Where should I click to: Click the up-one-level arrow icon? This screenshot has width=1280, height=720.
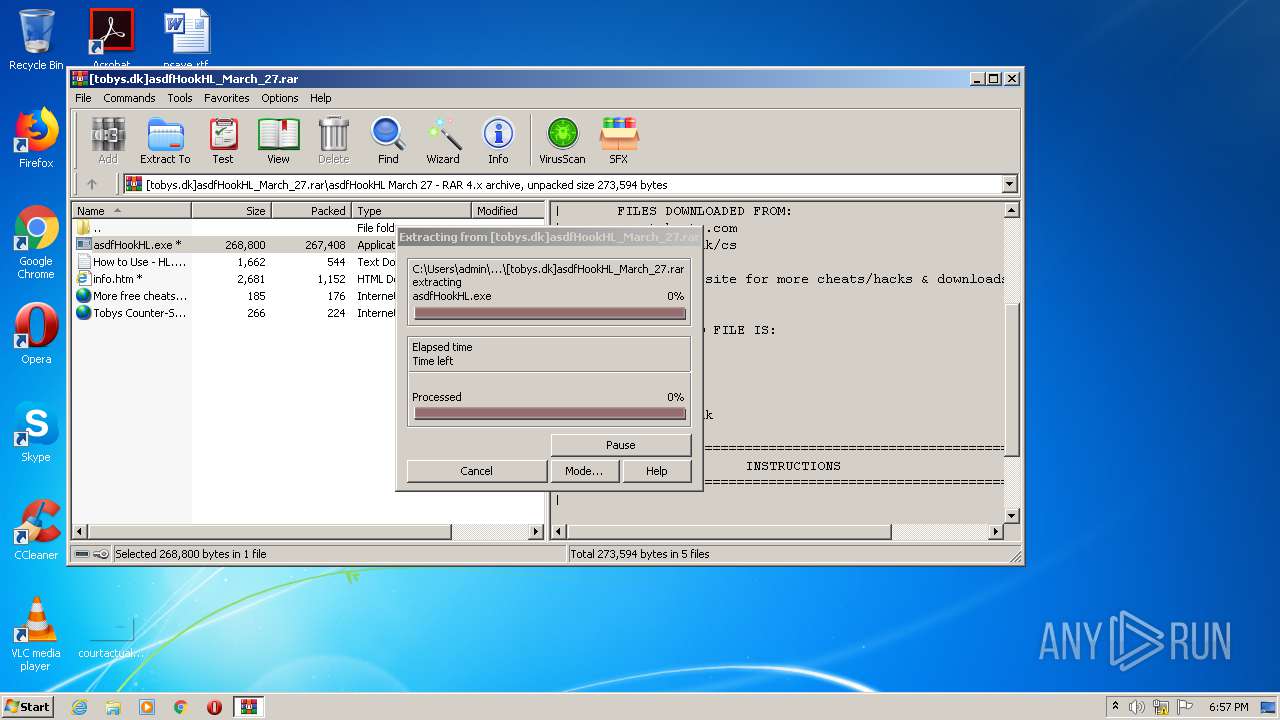(92, 184)
